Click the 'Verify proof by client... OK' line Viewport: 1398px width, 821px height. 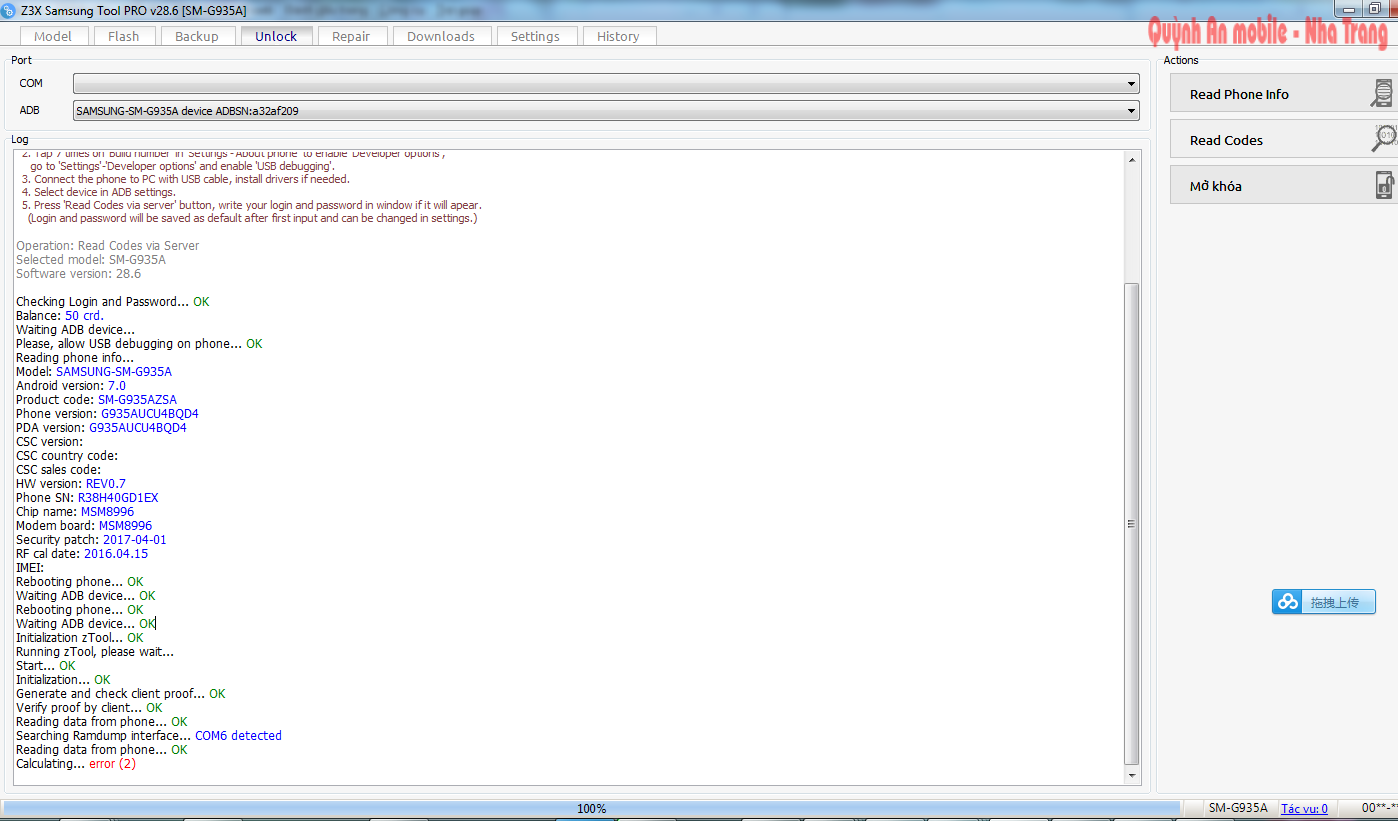tap(89, 708)
